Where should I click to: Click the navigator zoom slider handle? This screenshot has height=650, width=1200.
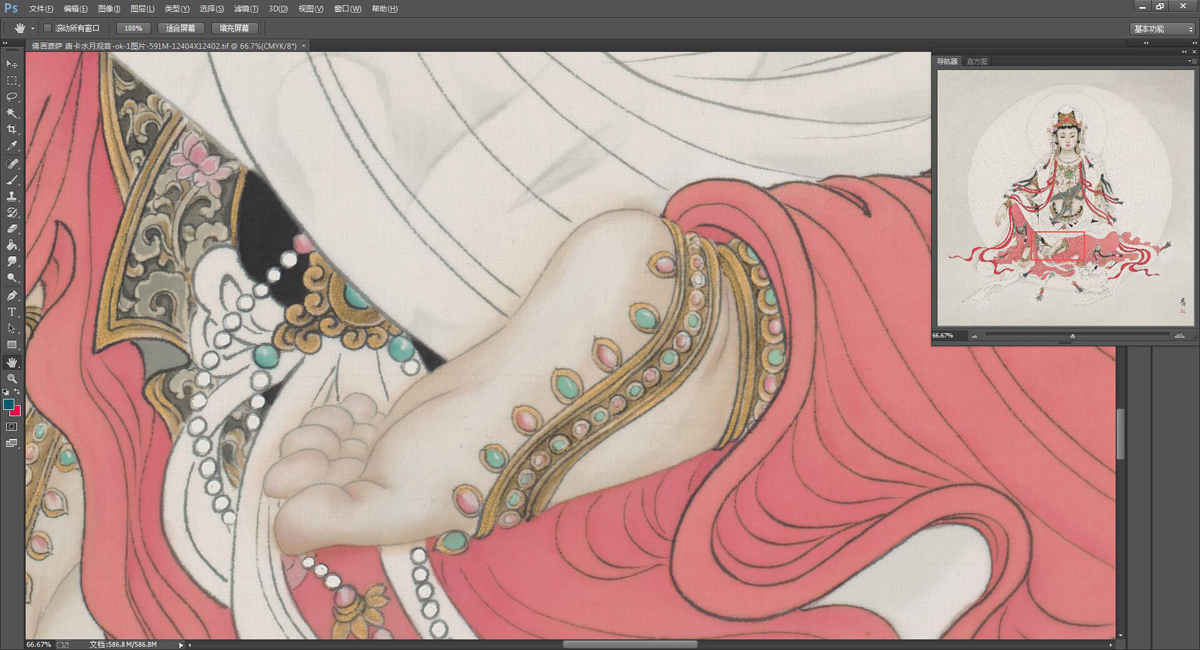pos(1073,337)
